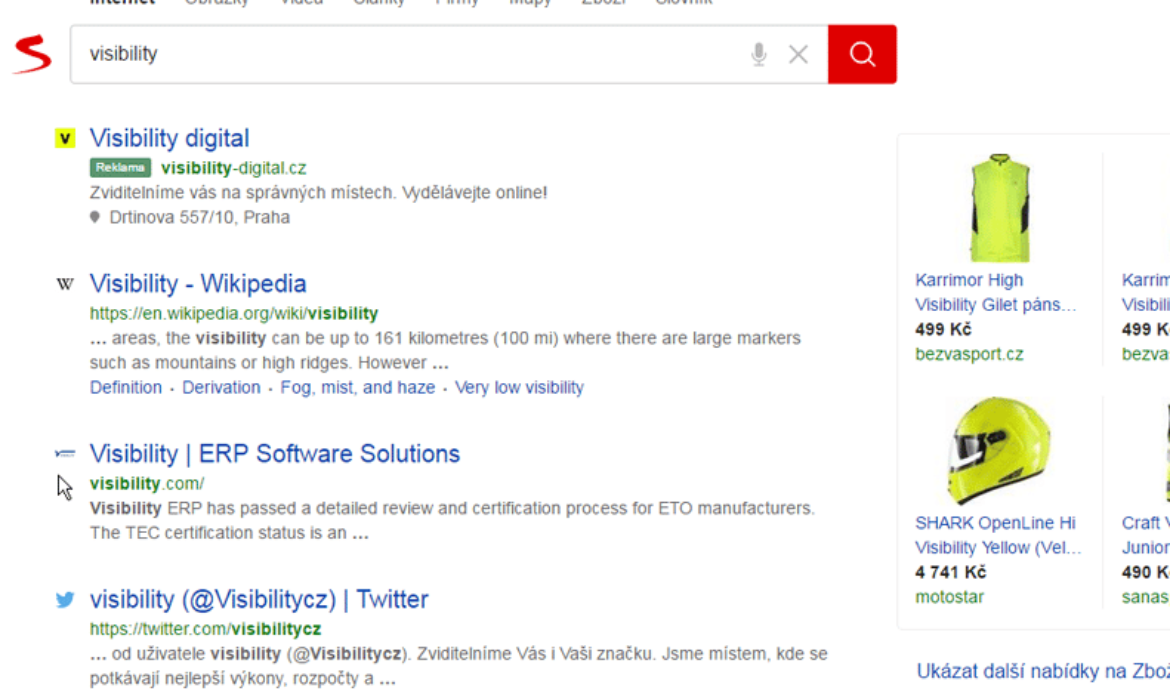Image resolution: width=1170 pixels, height=700 pixels.
Task: Click the Twitter result snippet text
Action: click(459, 666)
